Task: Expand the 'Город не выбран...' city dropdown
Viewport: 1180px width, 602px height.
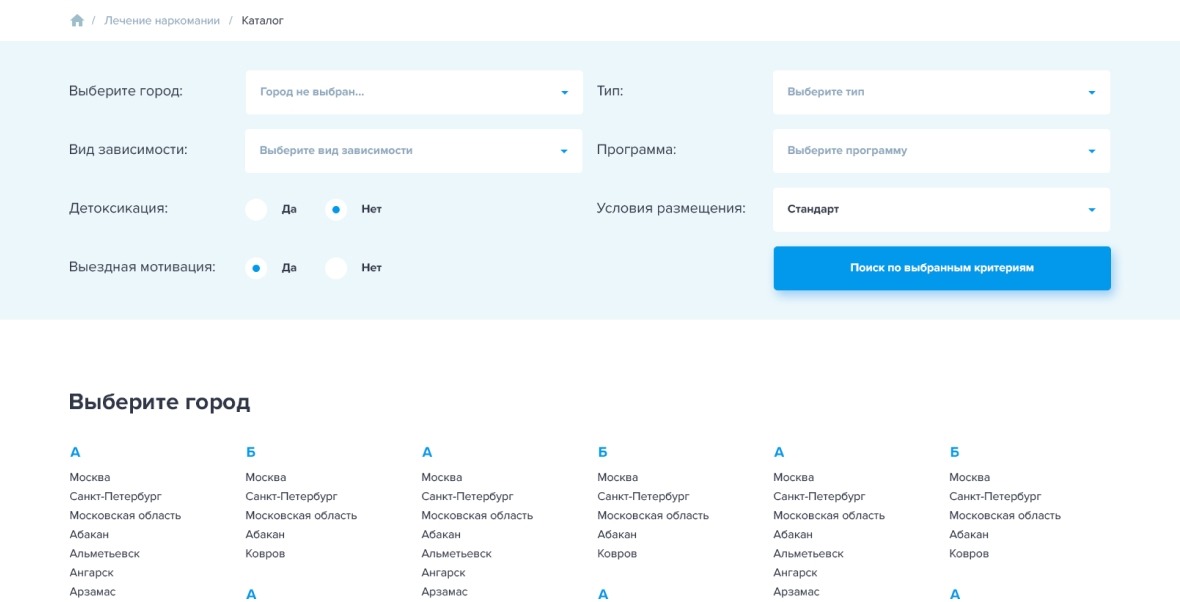Action: (413, 92)
